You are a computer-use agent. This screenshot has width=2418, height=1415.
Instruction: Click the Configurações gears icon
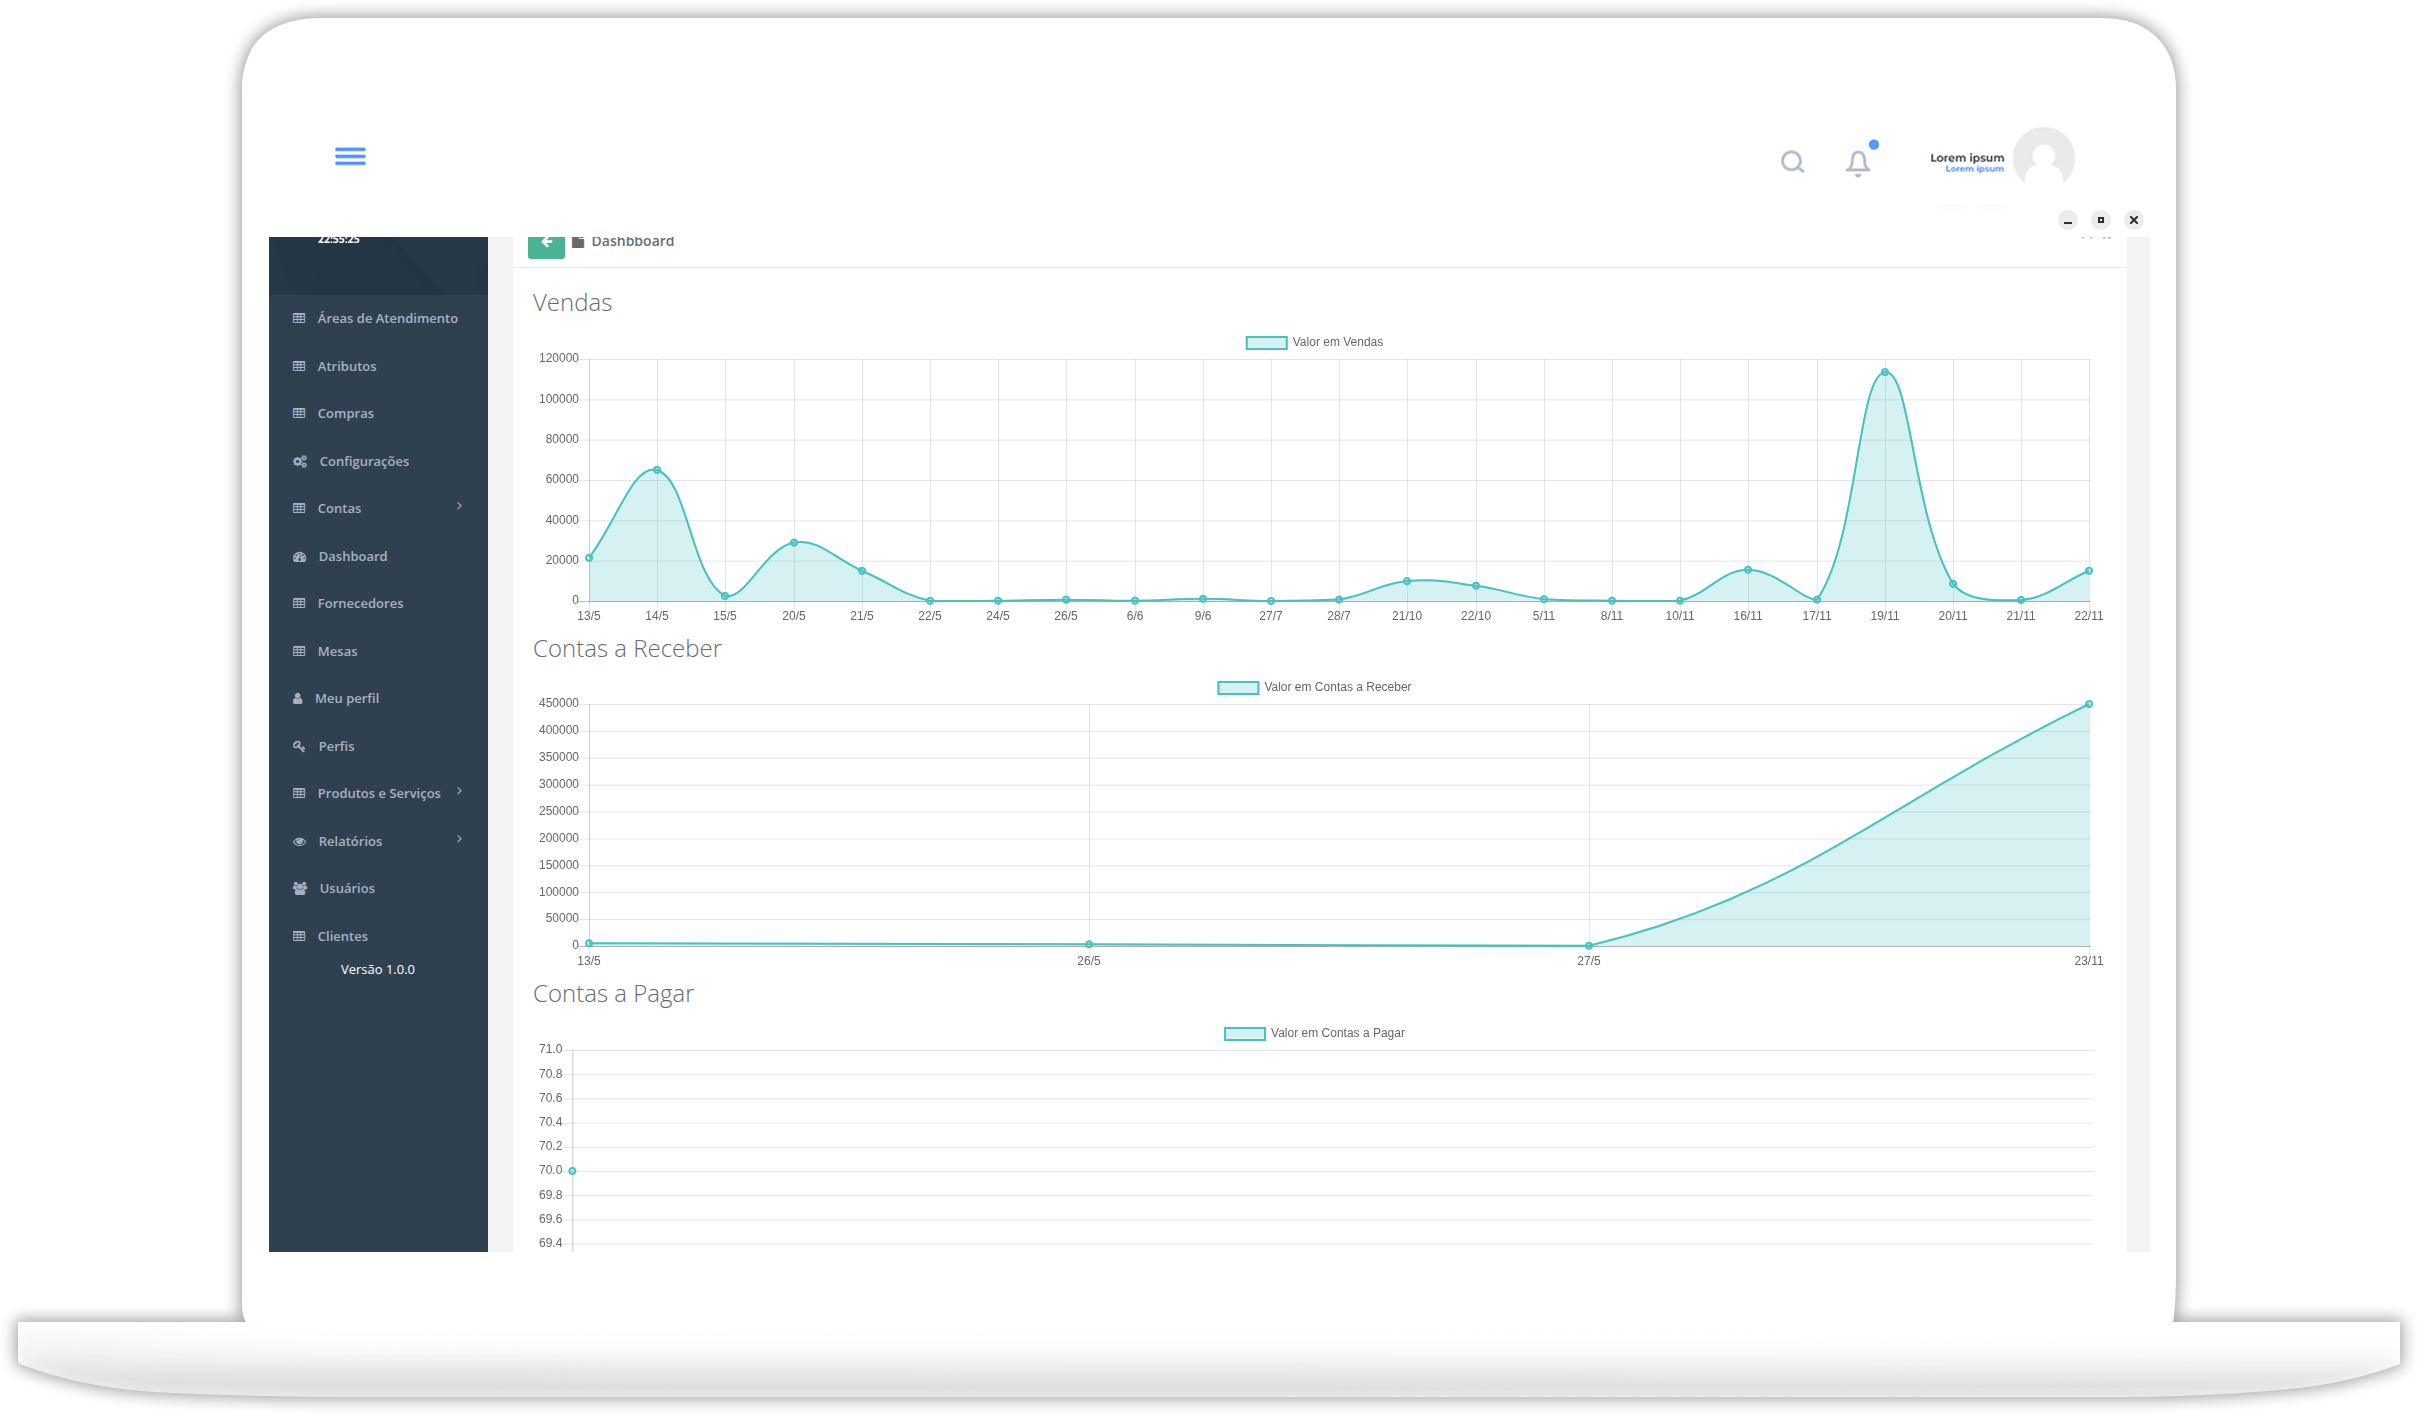(300, 462)
